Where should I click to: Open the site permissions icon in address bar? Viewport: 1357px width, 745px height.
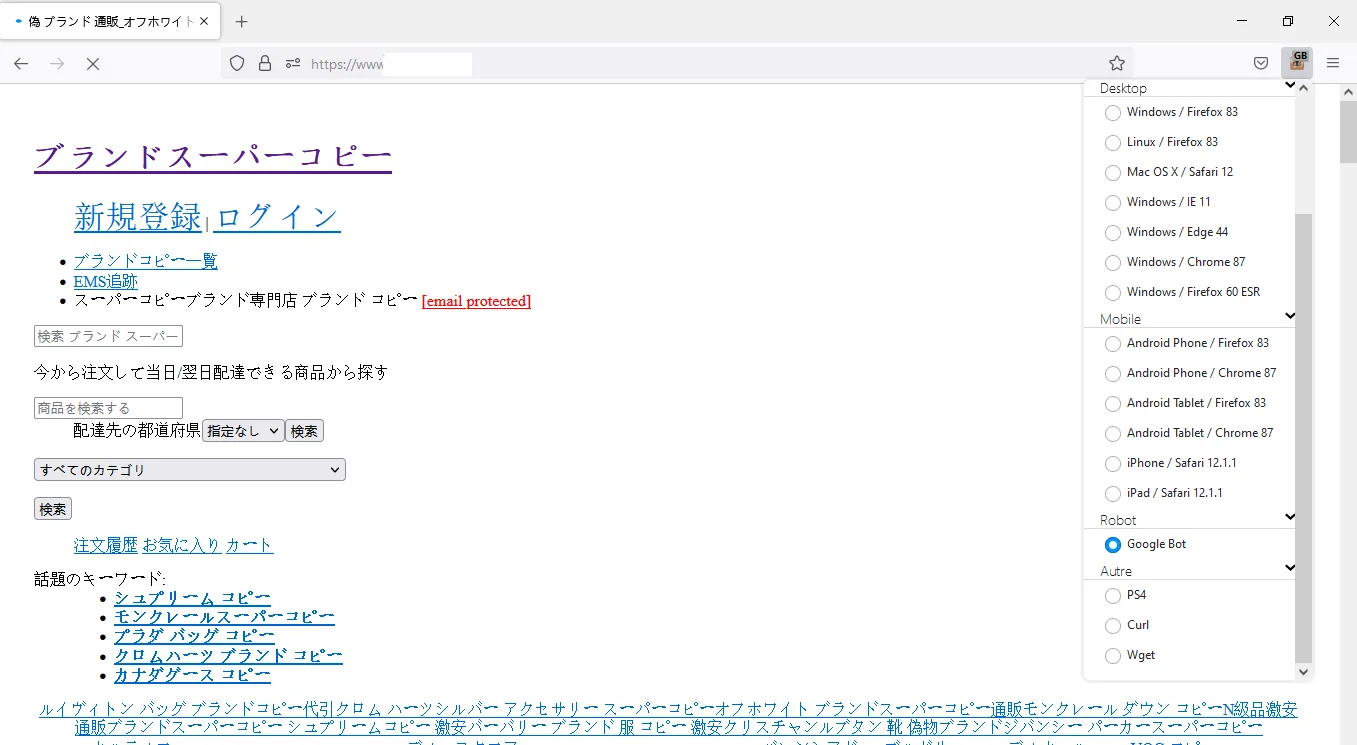pos(293,63)
